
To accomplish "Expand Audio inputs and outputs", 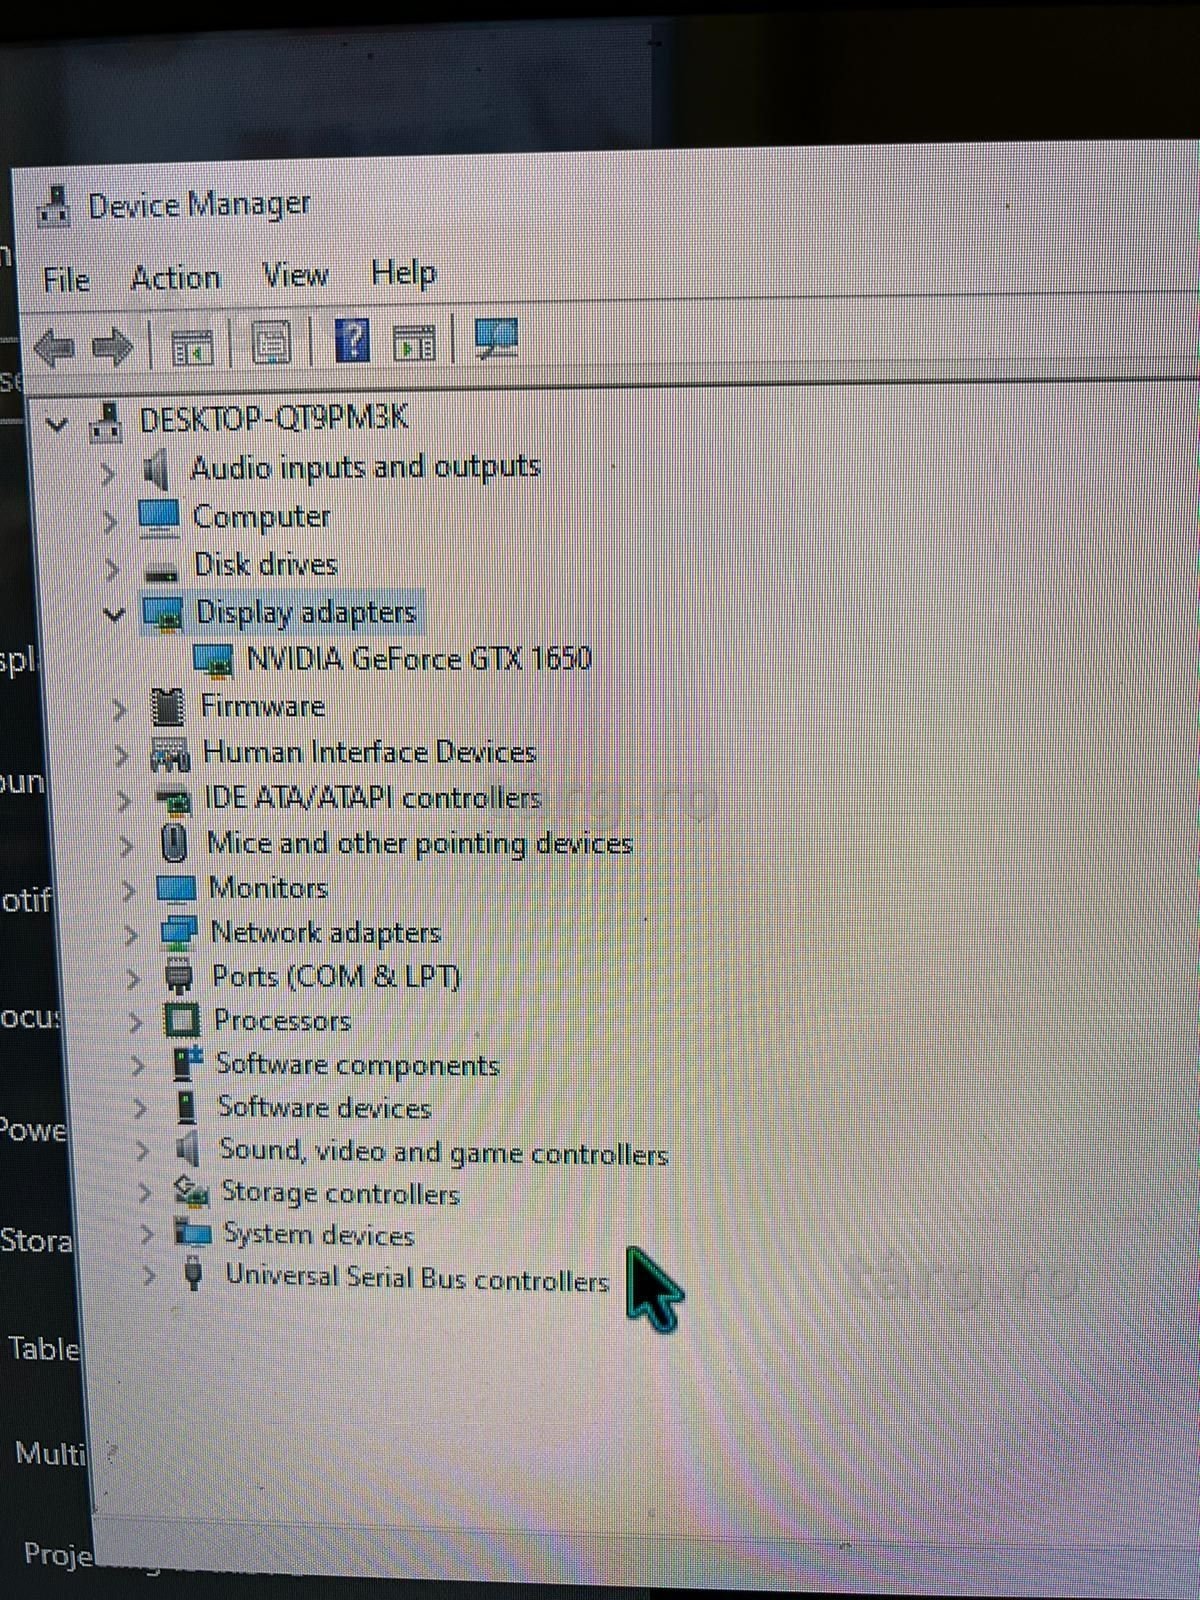I will (107, 473).
